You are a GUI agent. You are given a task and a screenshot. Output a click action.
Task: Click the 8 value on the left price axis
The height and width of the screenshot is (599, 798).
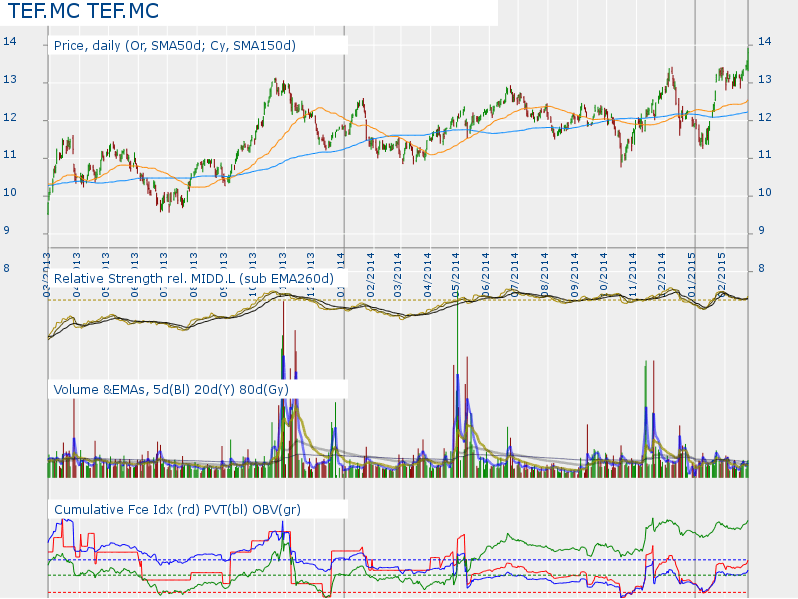[7, 268]
